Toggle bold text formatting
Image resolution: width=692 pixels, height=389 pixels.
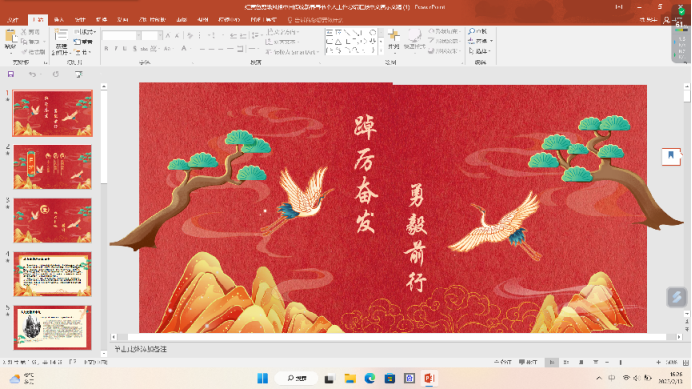point(106,49)
